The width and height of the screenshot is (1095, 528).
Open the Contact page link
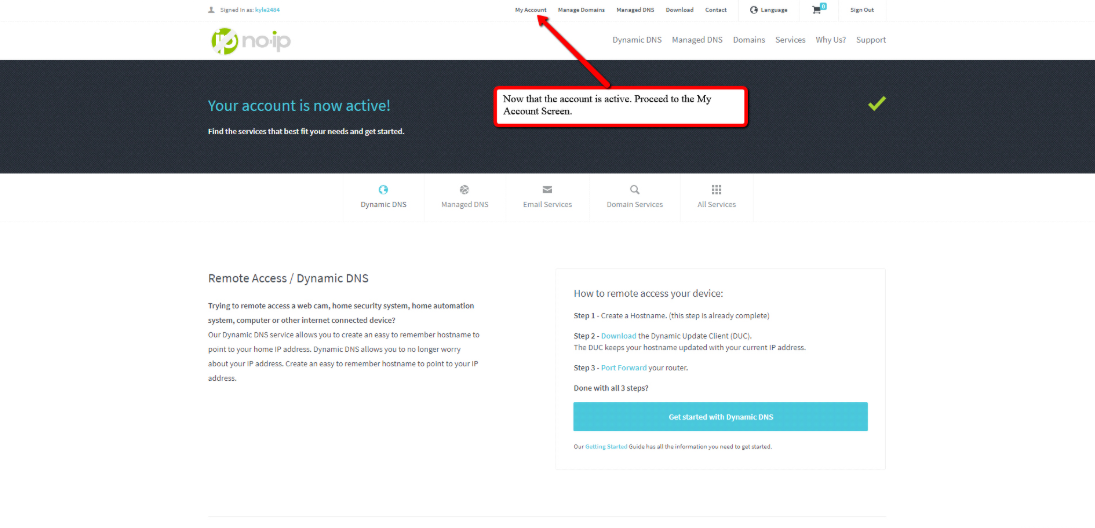coord(716,10)
